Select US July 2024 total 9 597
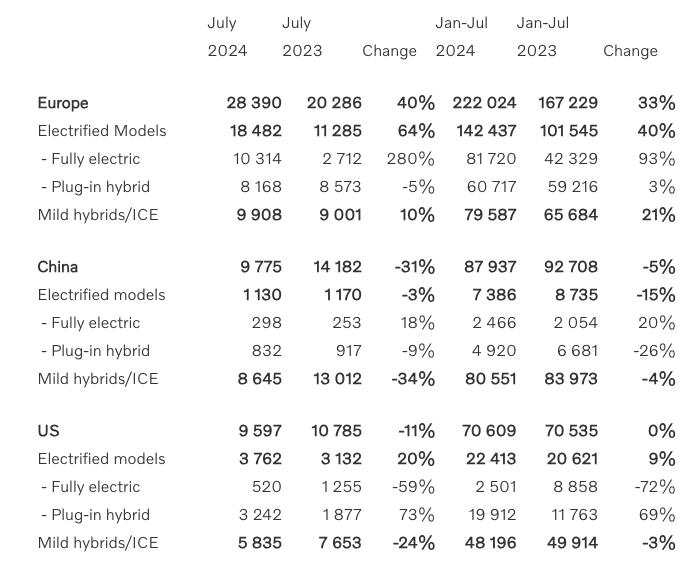The width and height of the screenshot is (696, 561). 261,431
